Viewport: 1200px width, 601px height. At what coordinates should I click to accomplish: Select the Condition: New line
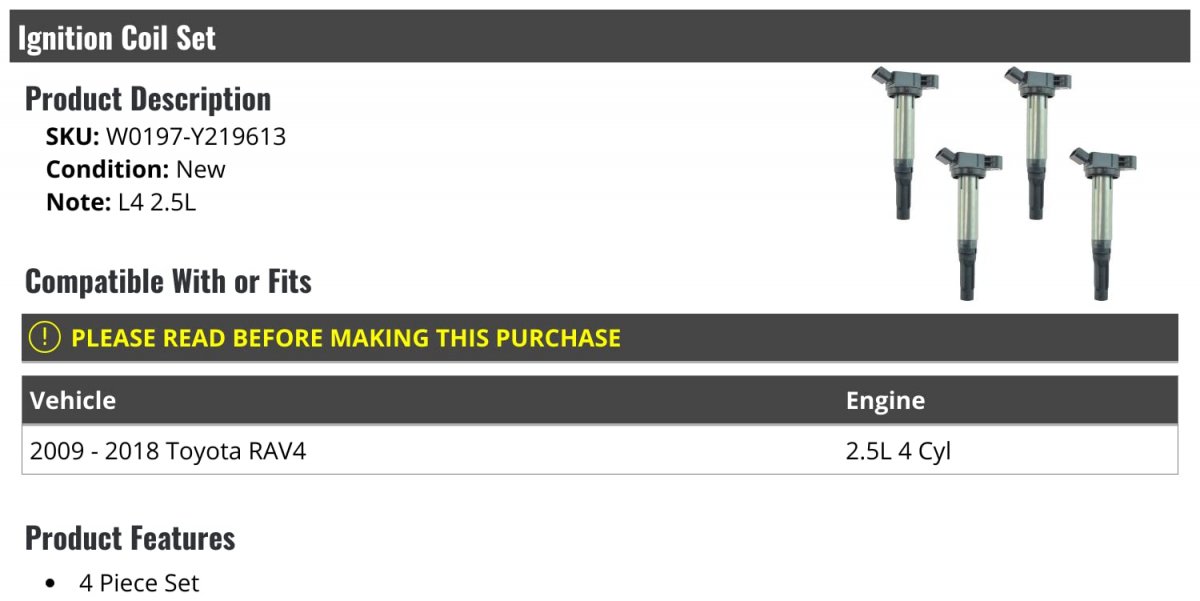[136, 169]
